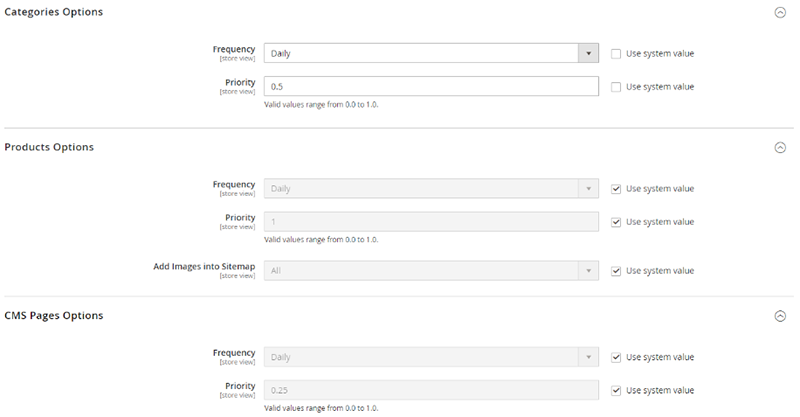This screenshot has height=417, width=800.
Task: Collapse the Categories Options section chevron icon
Action: click(780, 12)
